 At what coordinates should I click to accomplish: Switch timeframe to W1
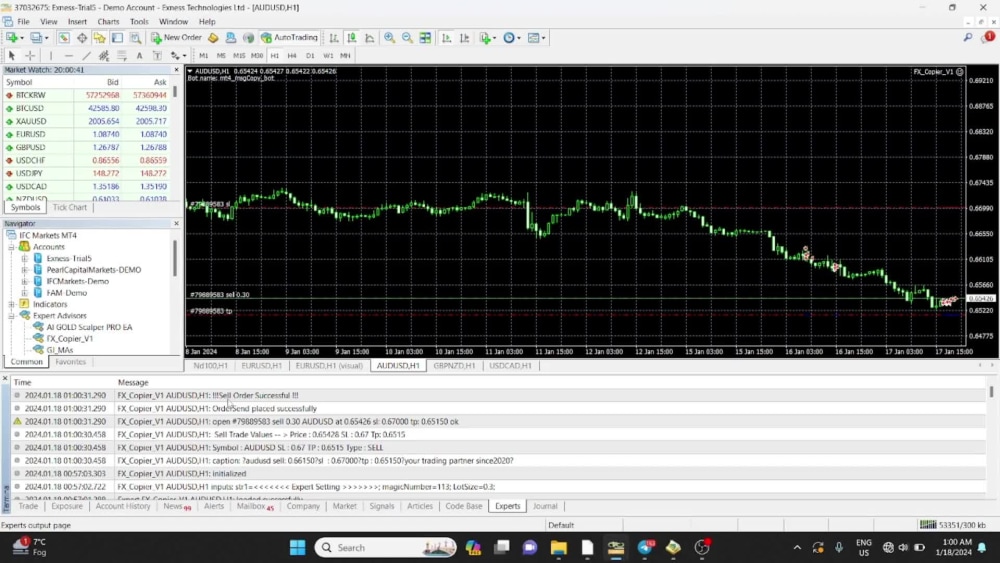[328, 55]
